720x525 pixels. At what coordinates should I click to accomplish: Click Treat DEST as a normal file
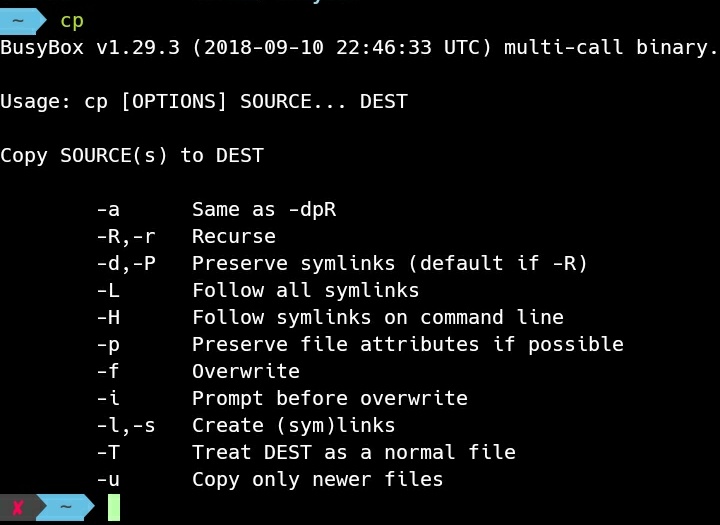(x=354, y=452)
